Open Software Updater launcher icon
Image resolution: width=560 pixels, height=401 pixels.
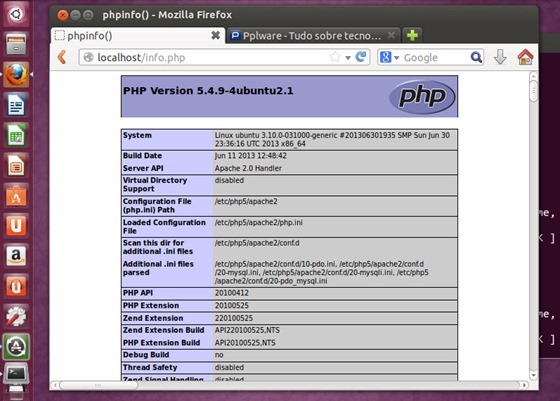pyautogui.click(x=16, y=346)
